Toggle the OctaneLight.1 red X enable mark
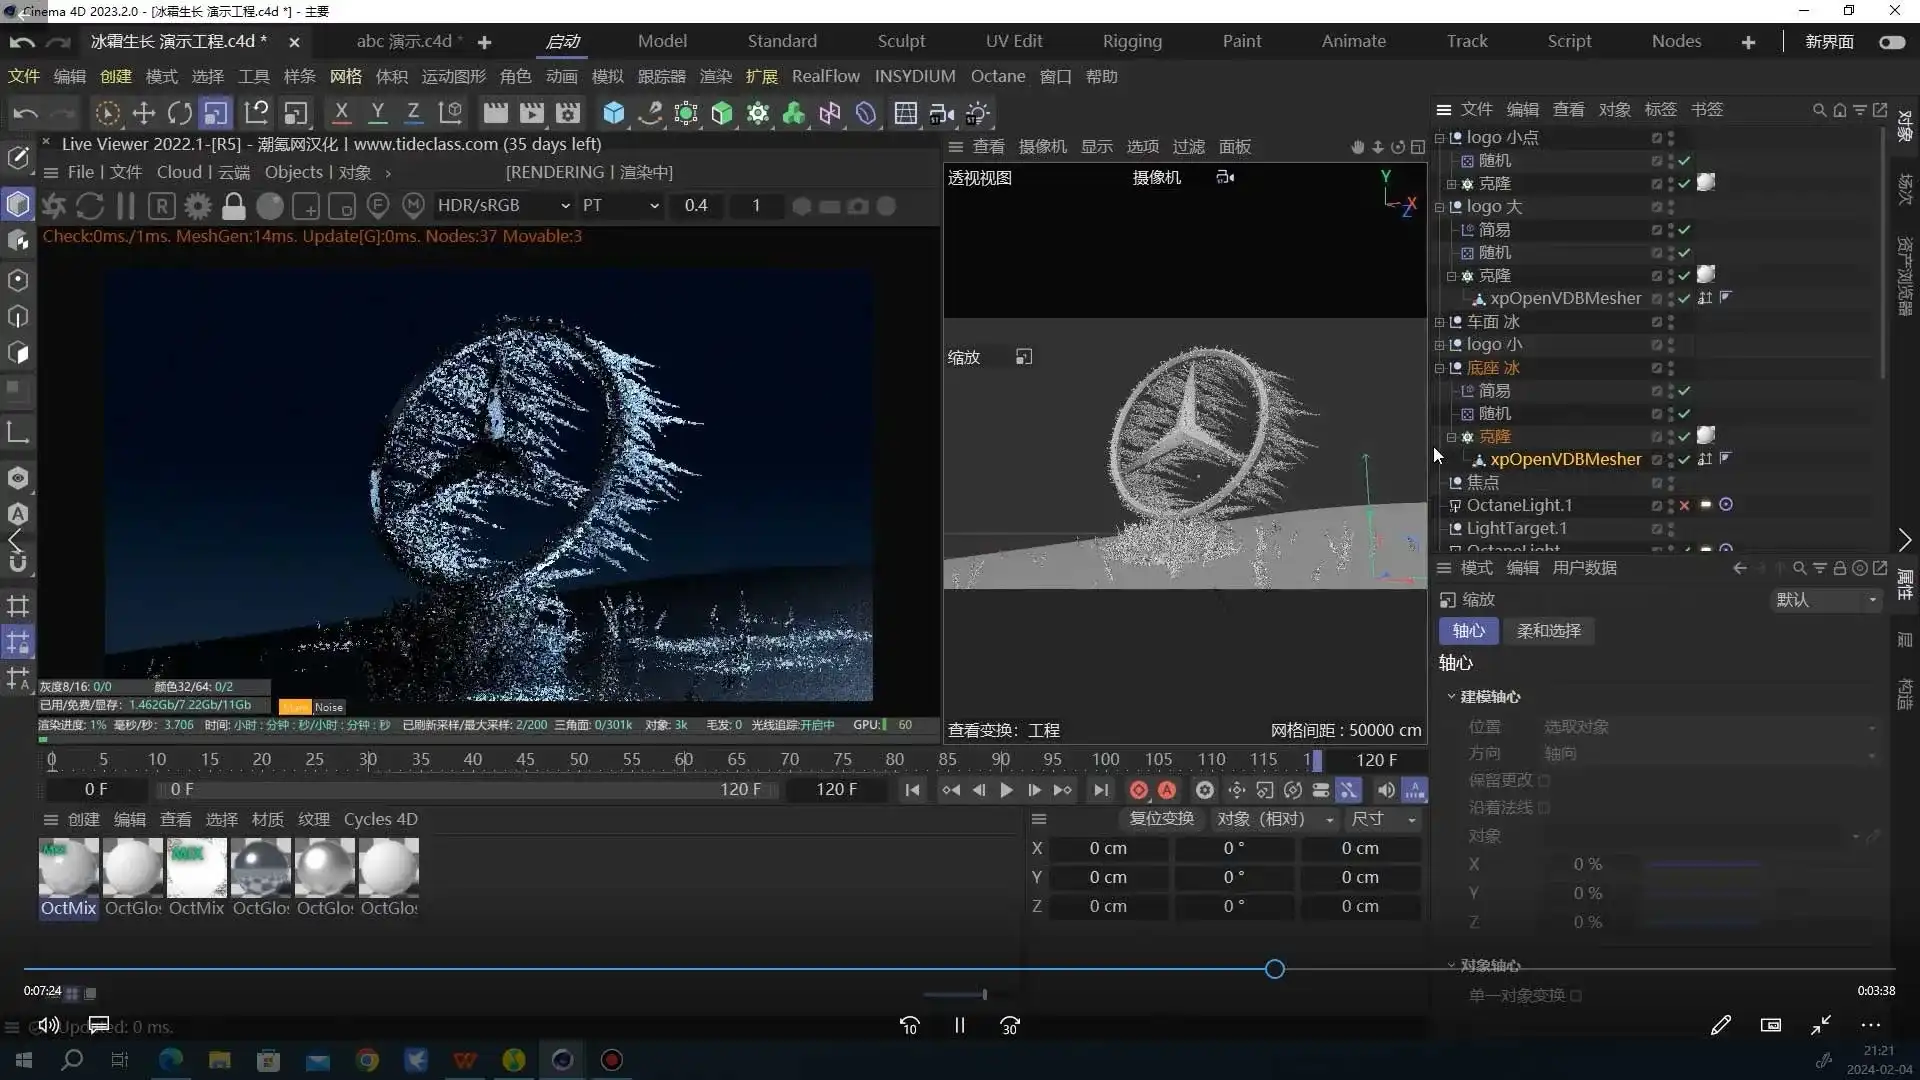 click(1684, 506)
